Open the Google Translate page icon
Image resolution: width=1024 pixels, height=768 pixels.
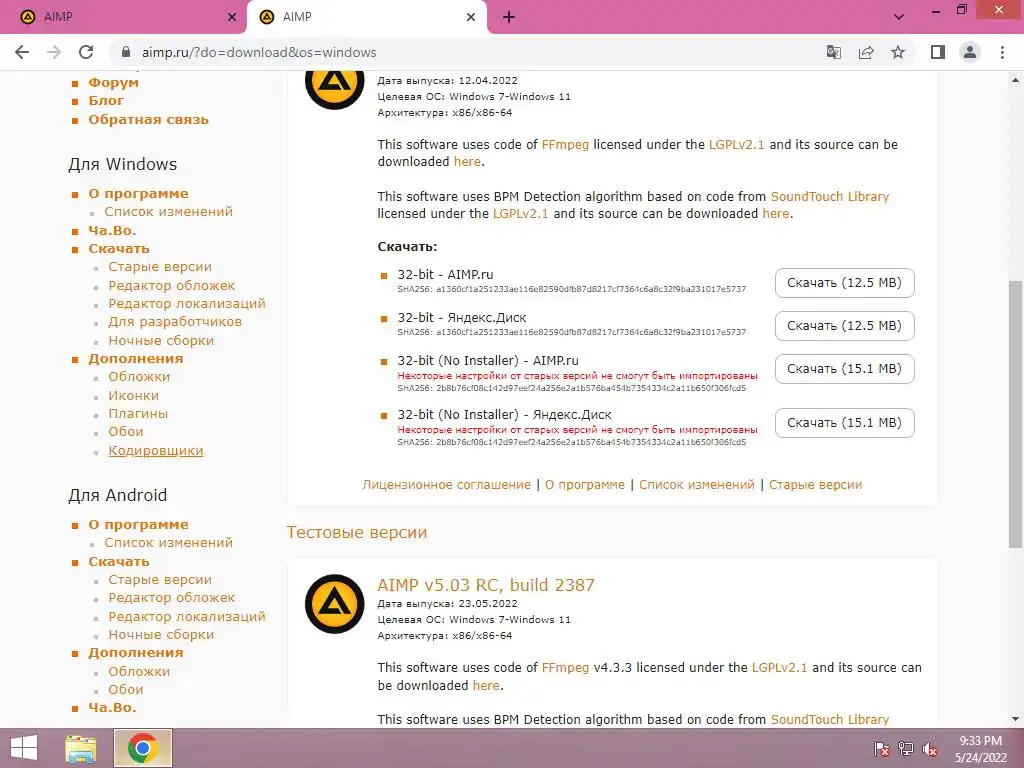[x=834, y=52]
